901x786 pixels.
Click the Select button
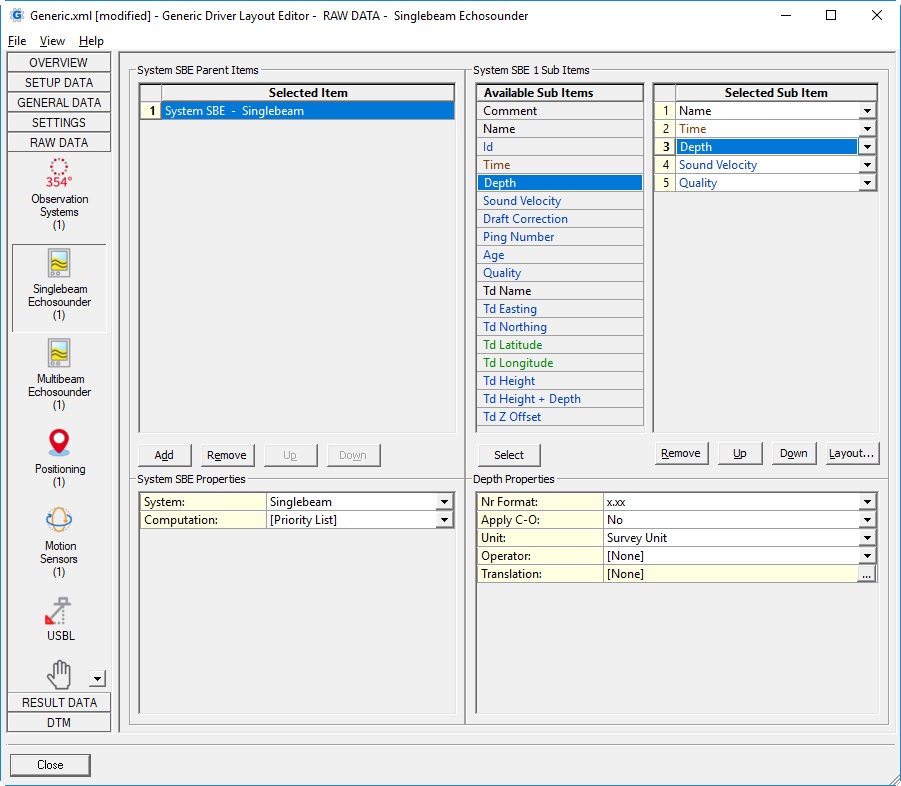(508, 455)
